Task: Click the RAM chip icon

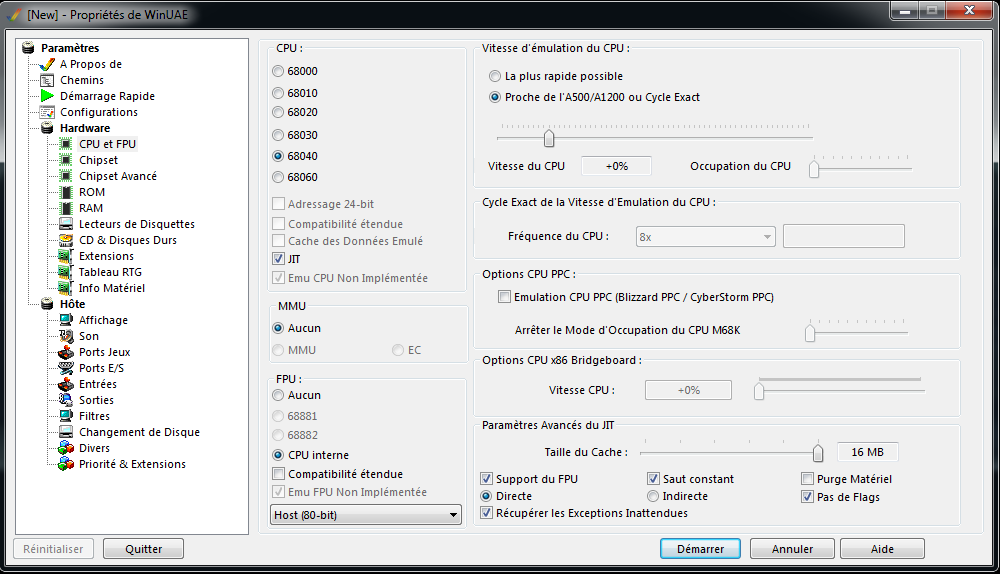Action: pos(66,208)
